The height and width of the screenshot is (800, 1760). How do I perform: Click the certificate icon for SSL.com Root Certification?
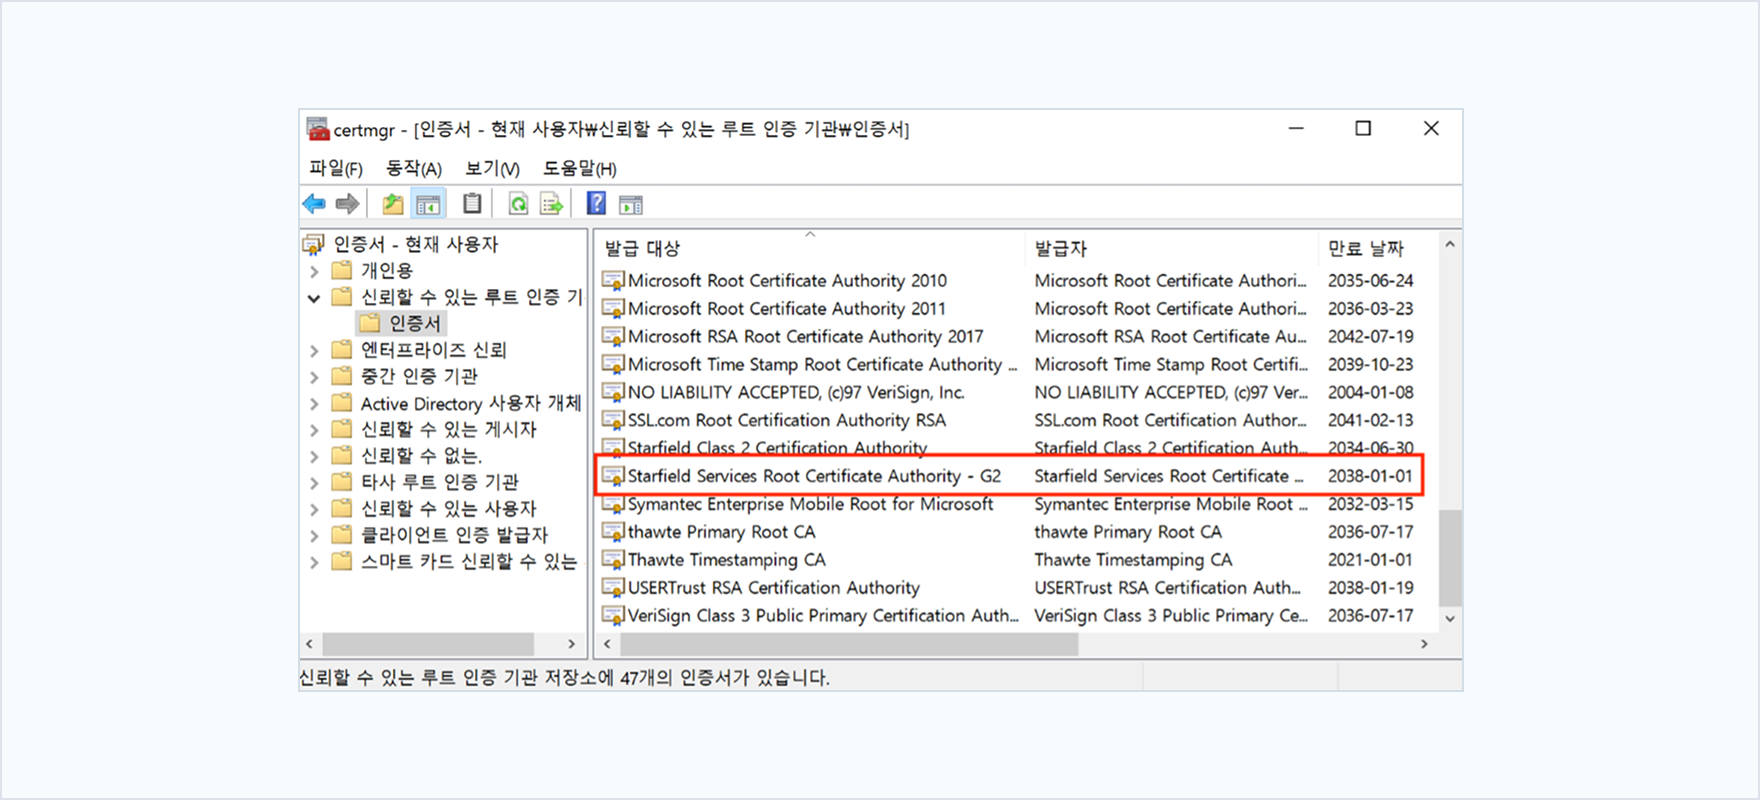pyautogui.click(x=613, y=420)
